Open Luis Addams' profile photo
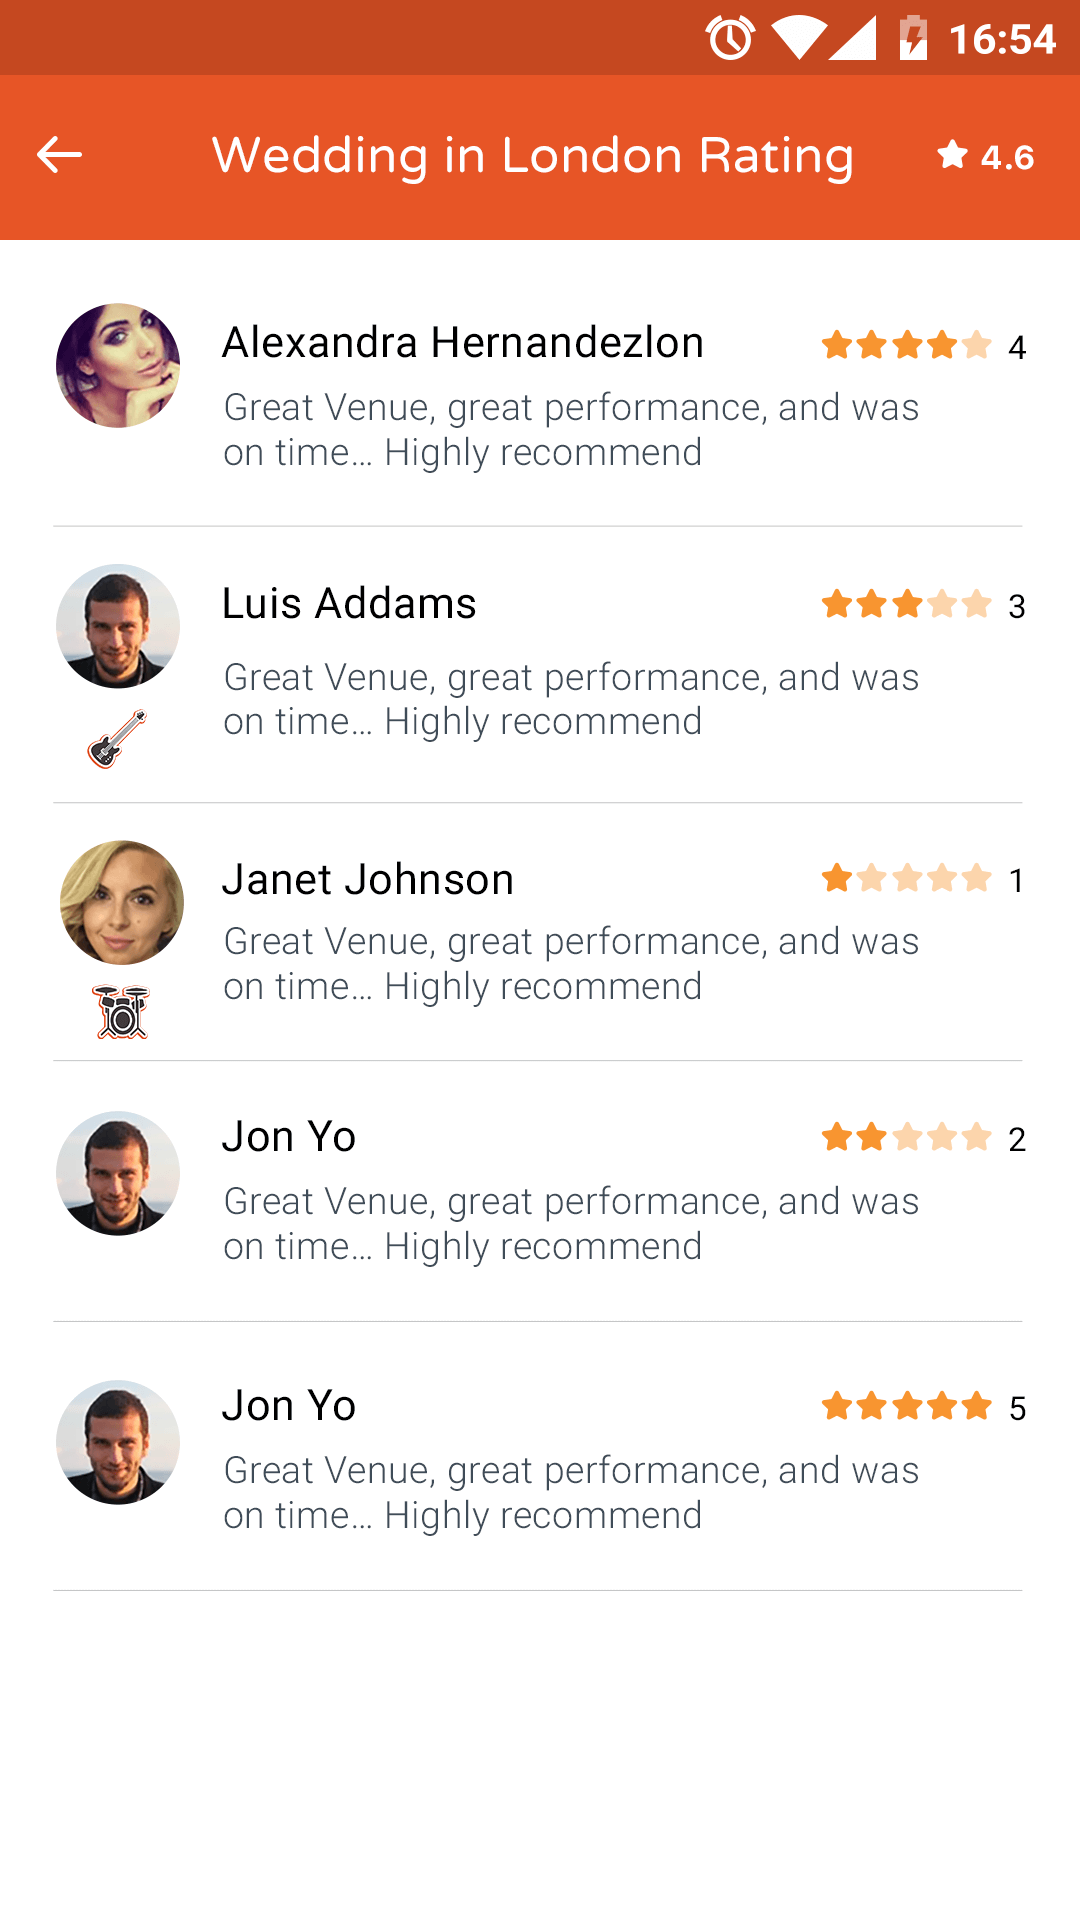The image size is (1080, 1920). click(118, 626)
